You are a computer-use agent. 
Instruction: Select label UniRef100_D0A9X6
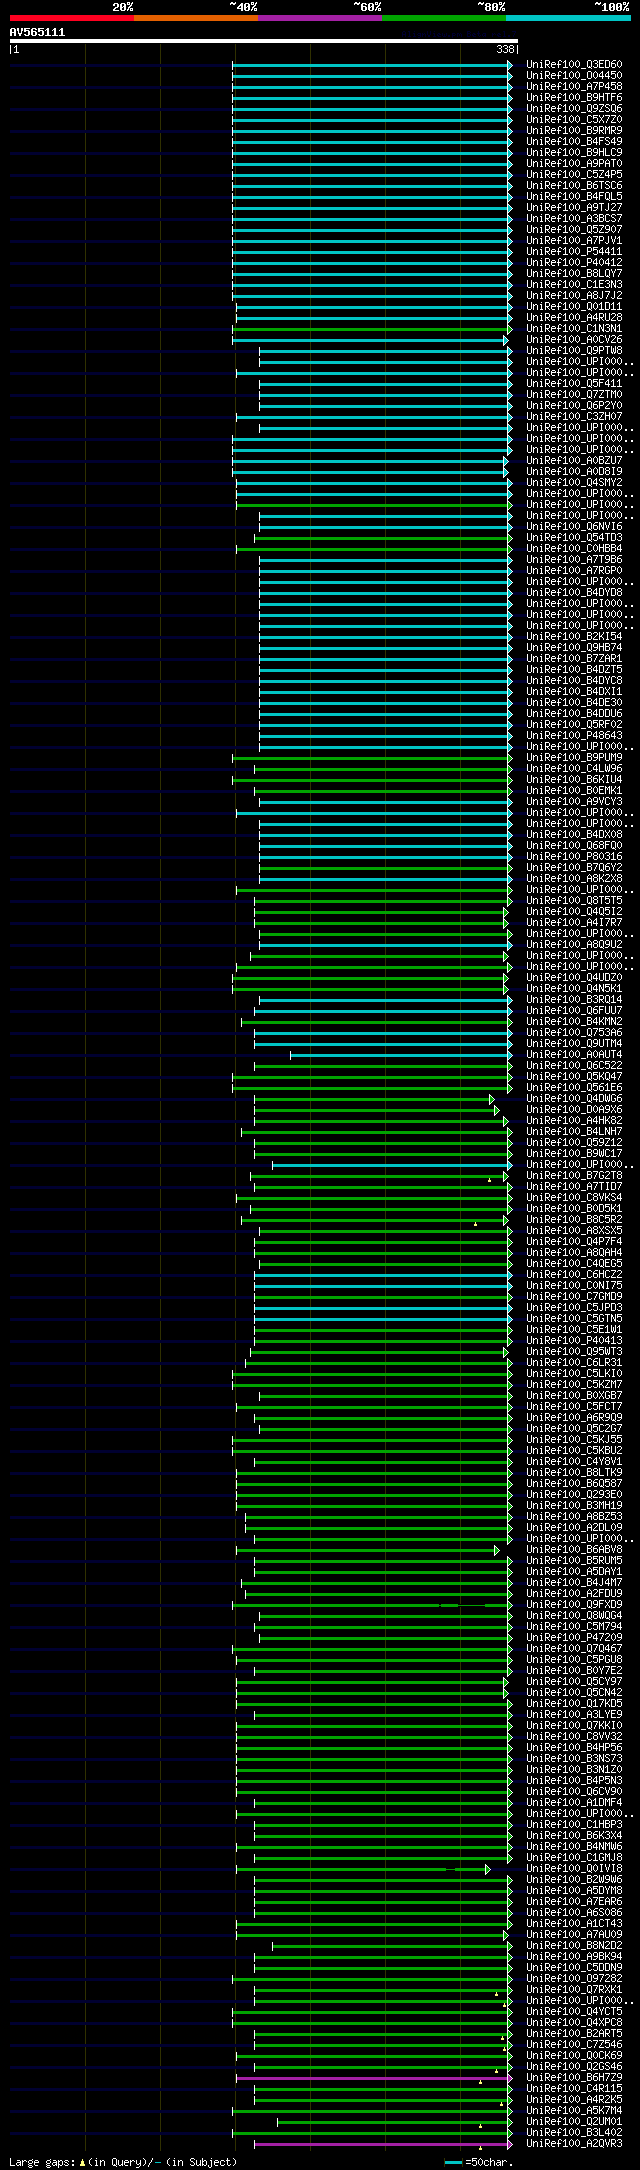[574, 1110]
